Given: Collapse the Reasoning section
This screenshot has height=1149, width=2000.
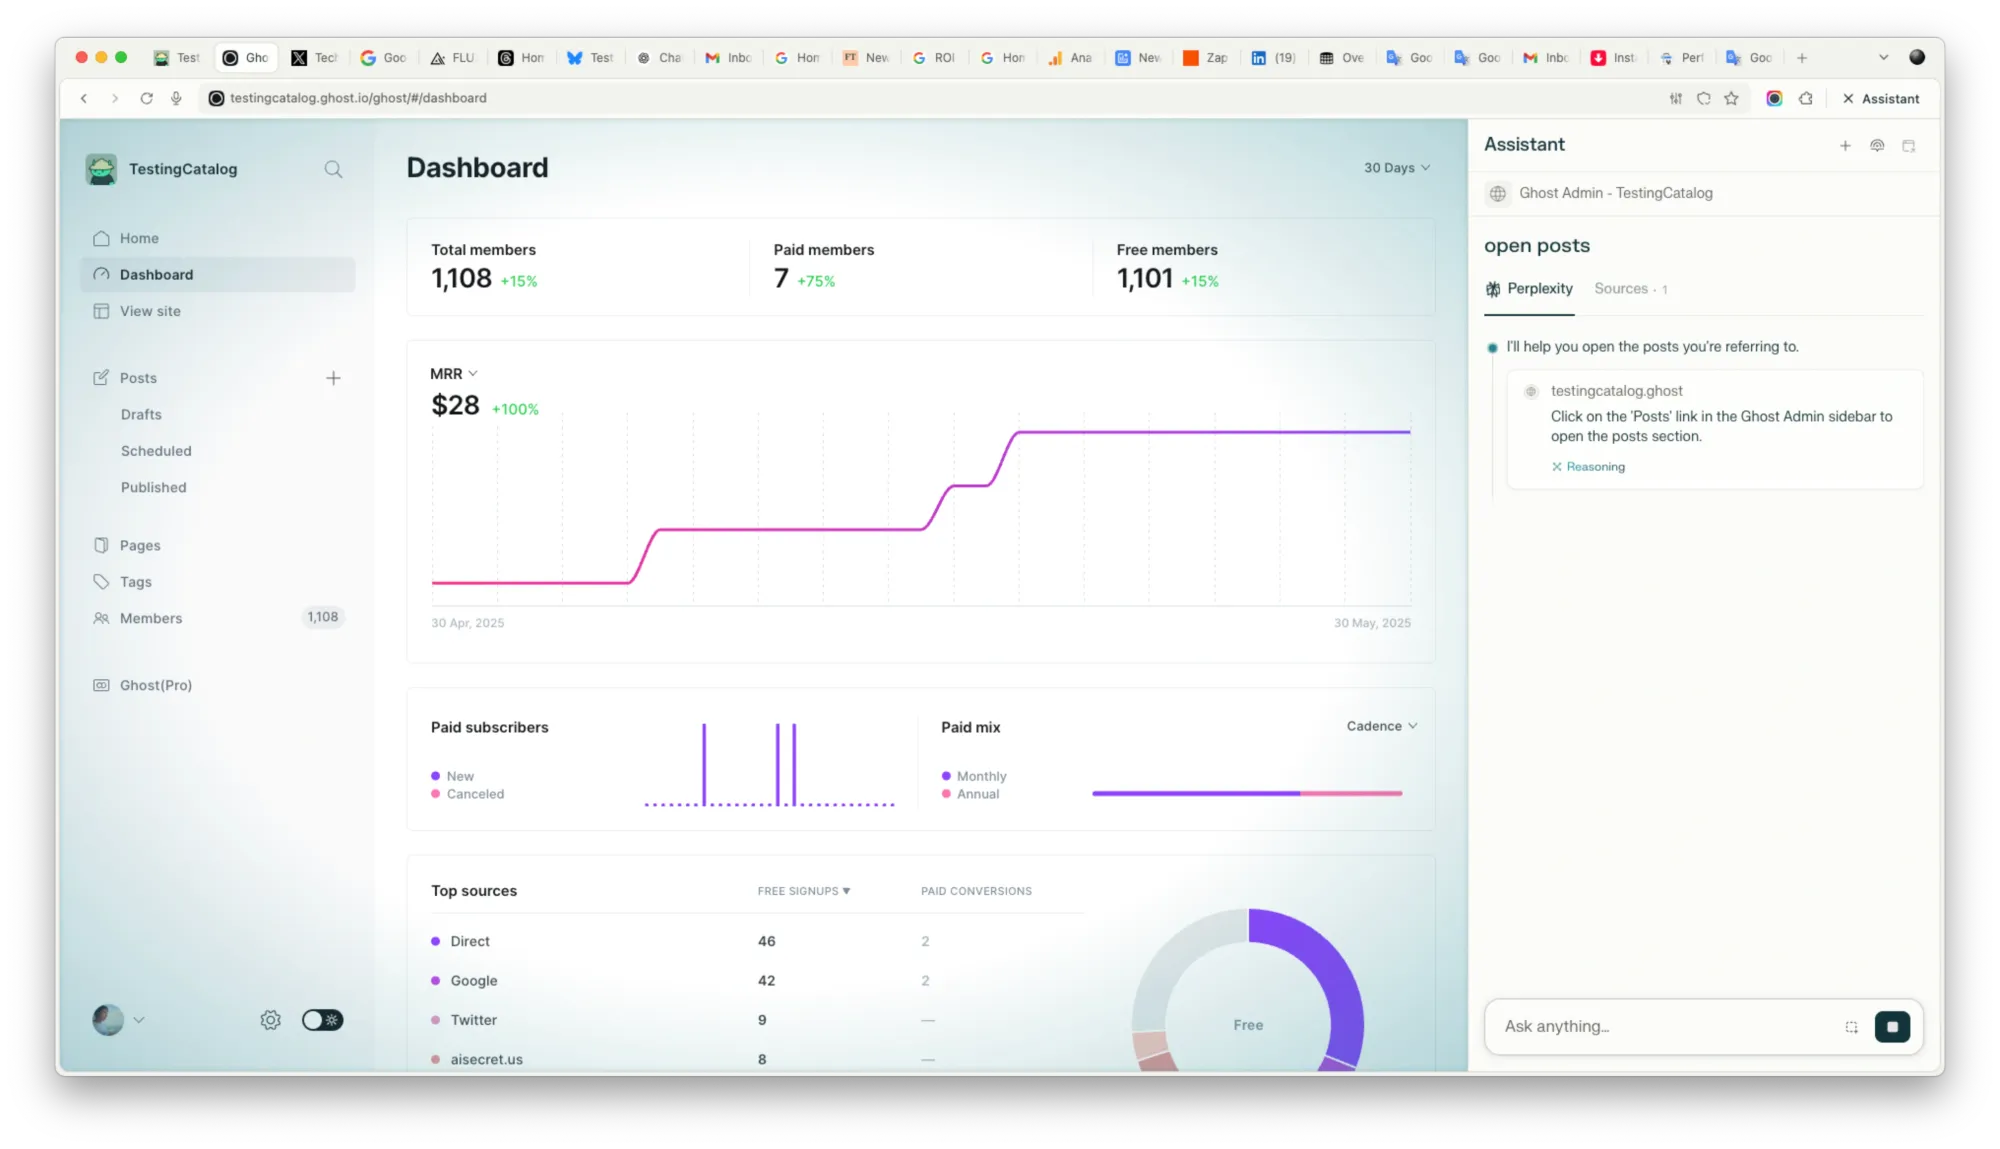Looking at the screenshot, I should (x=1588, y=467).
